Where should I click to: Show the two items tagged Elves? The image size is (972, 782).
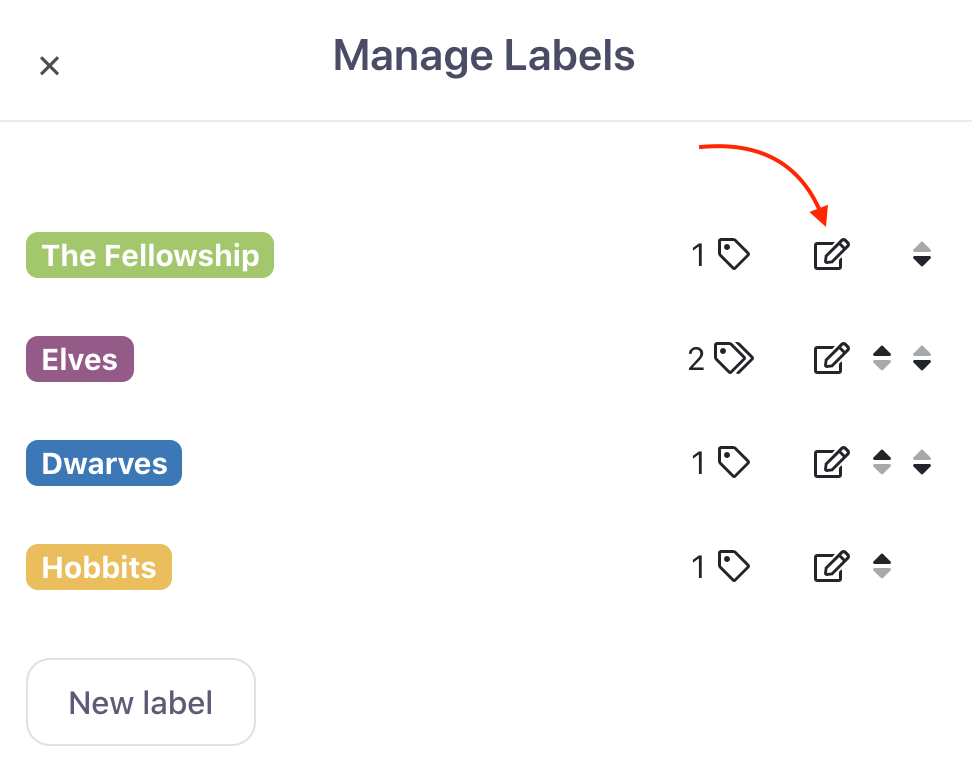[x=721, y=358]
